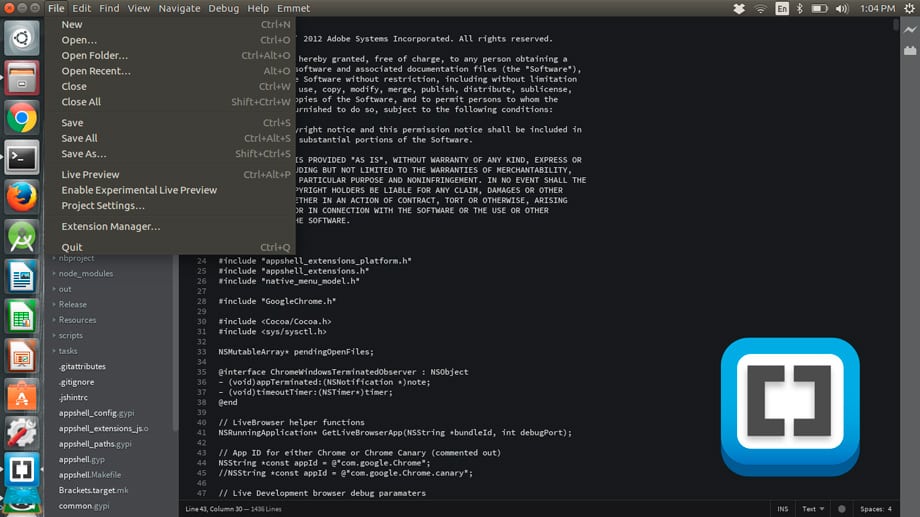Open .jshintrc file in tree
Viewport: 920px width, 517px height.
pyautogui.click(x=73, y=397)
